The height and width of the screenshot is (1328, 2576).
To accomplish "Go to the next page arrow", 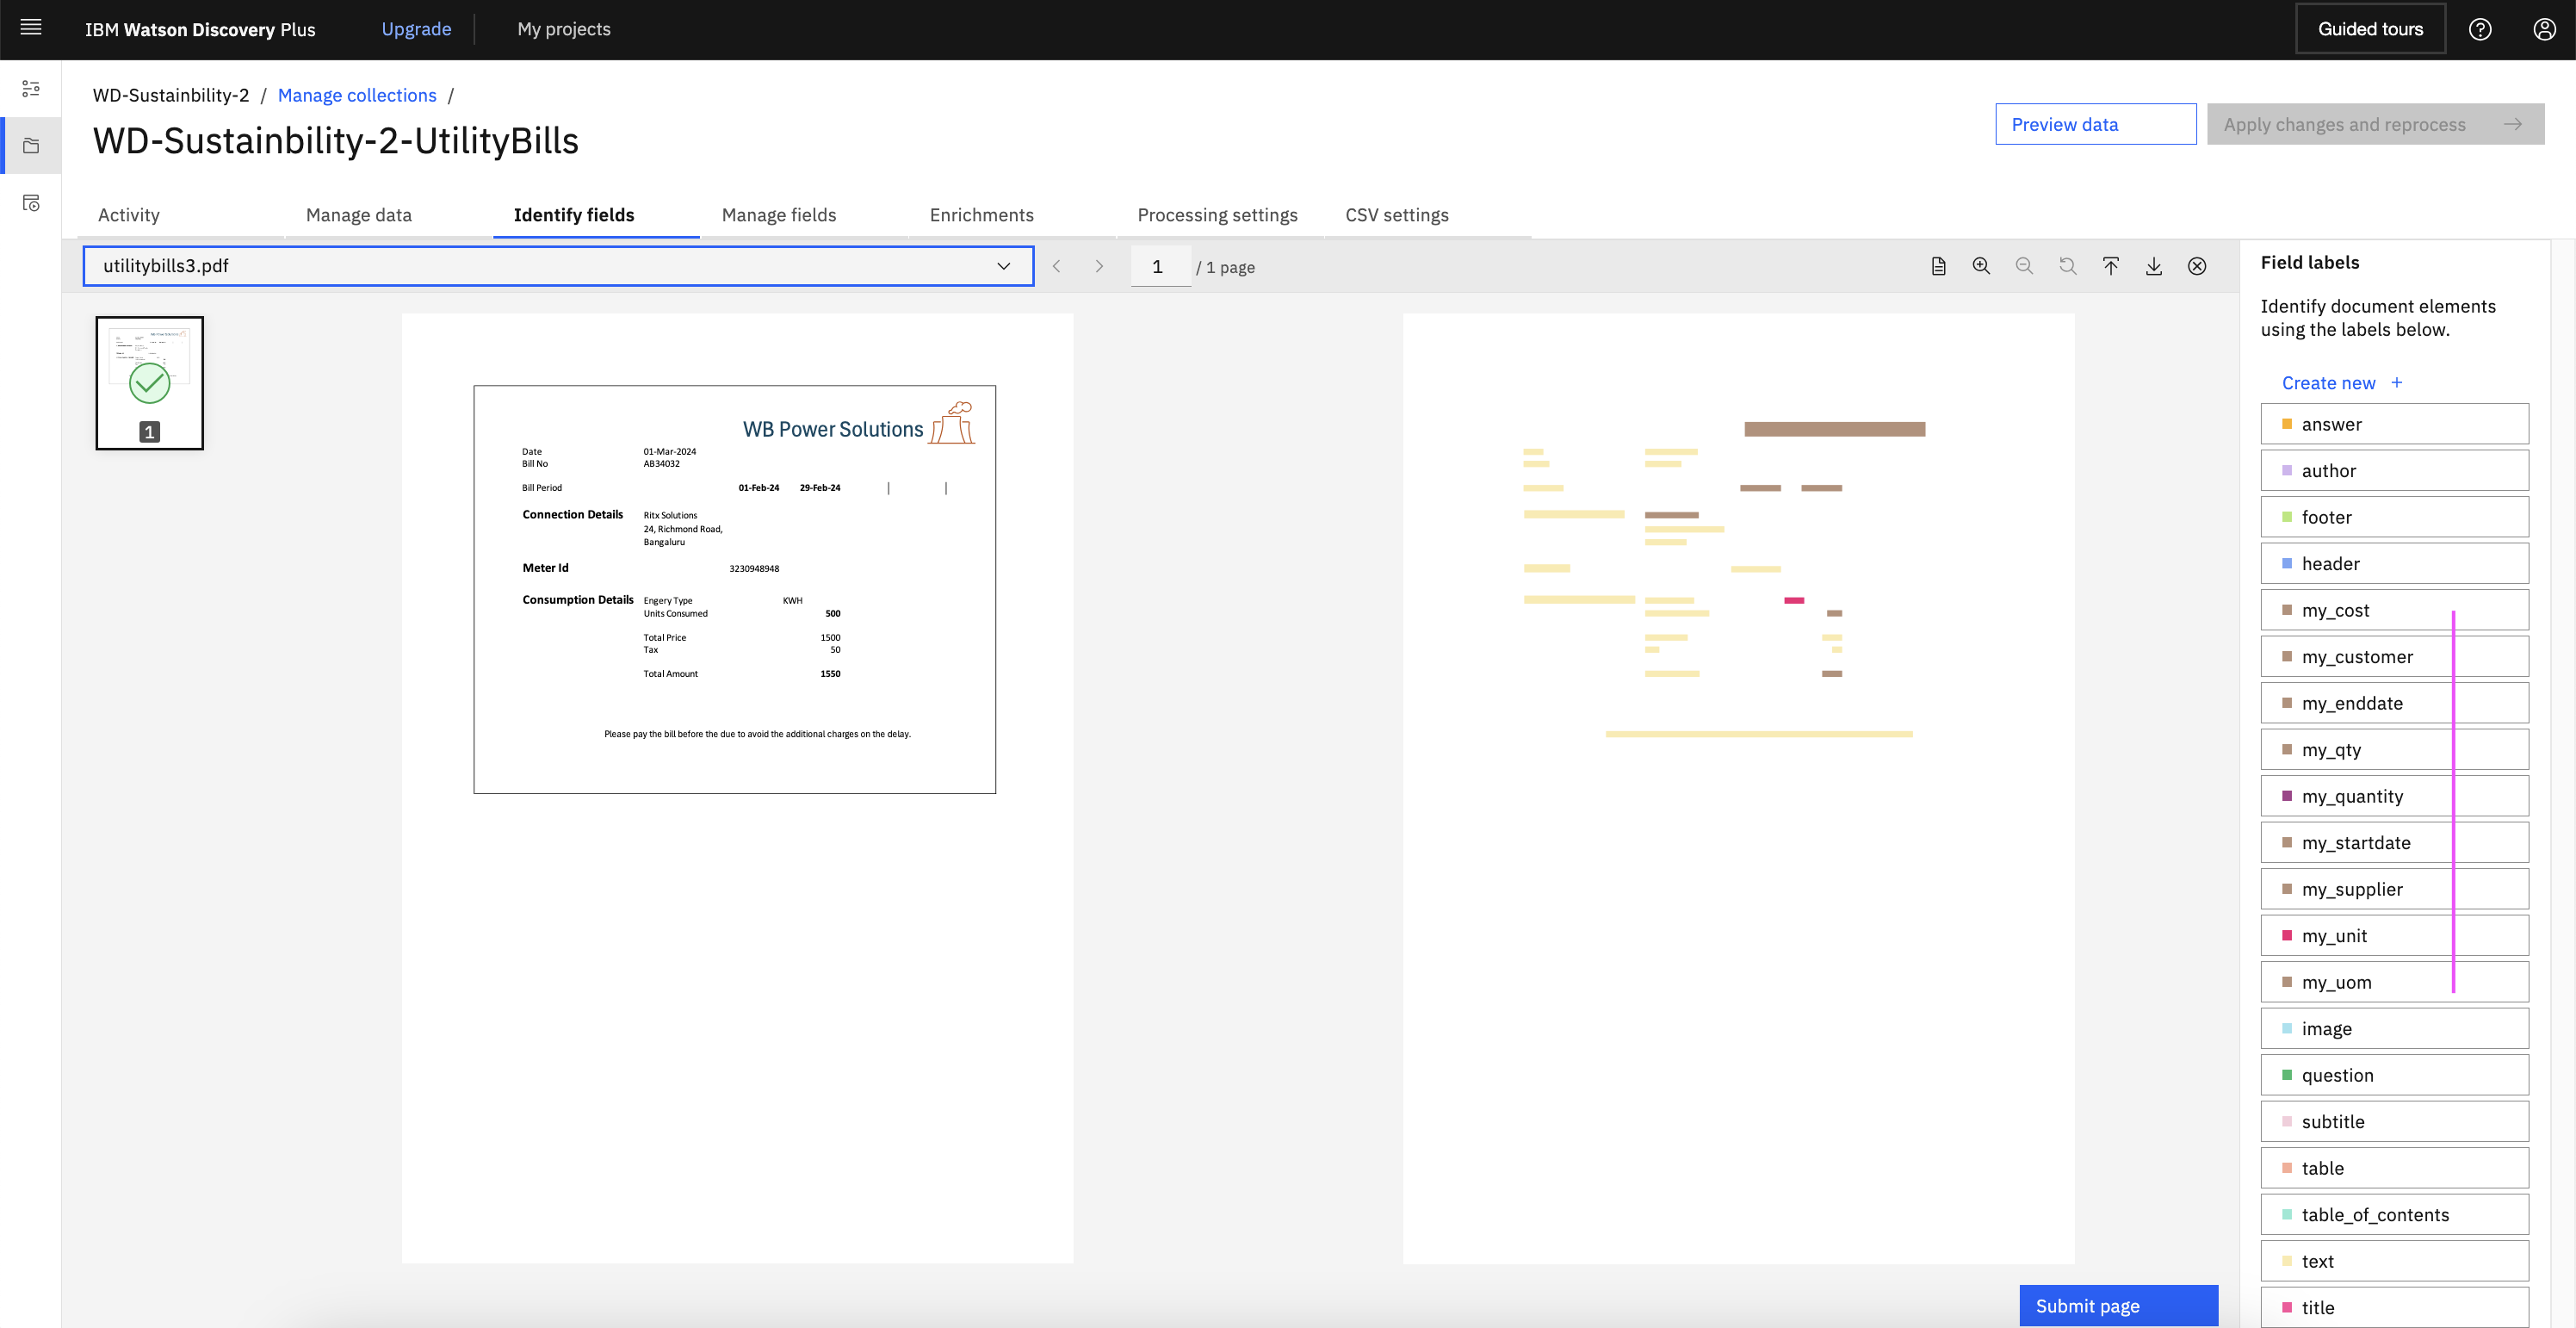I will pos(1099,266).
